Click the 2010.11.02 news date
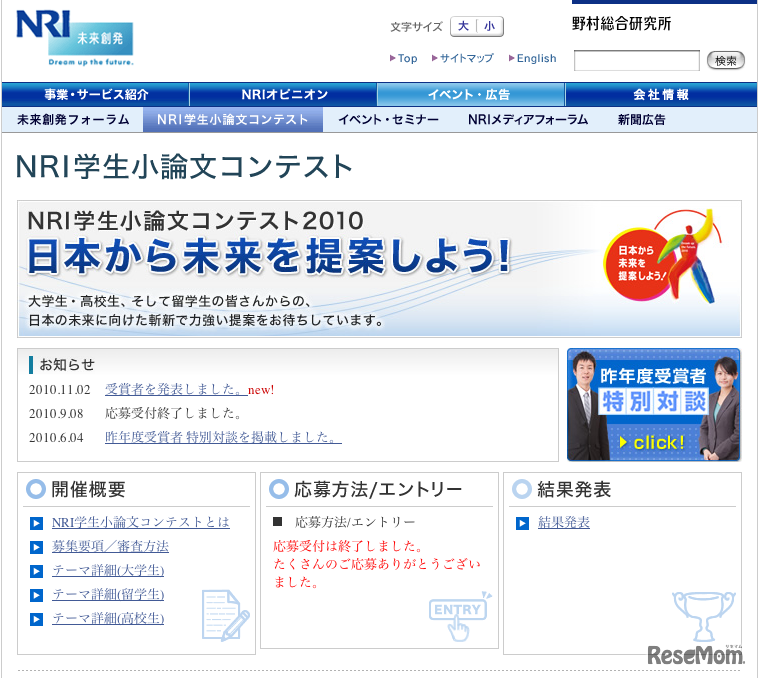Screen dimensions: 758x678 point(59,389)
